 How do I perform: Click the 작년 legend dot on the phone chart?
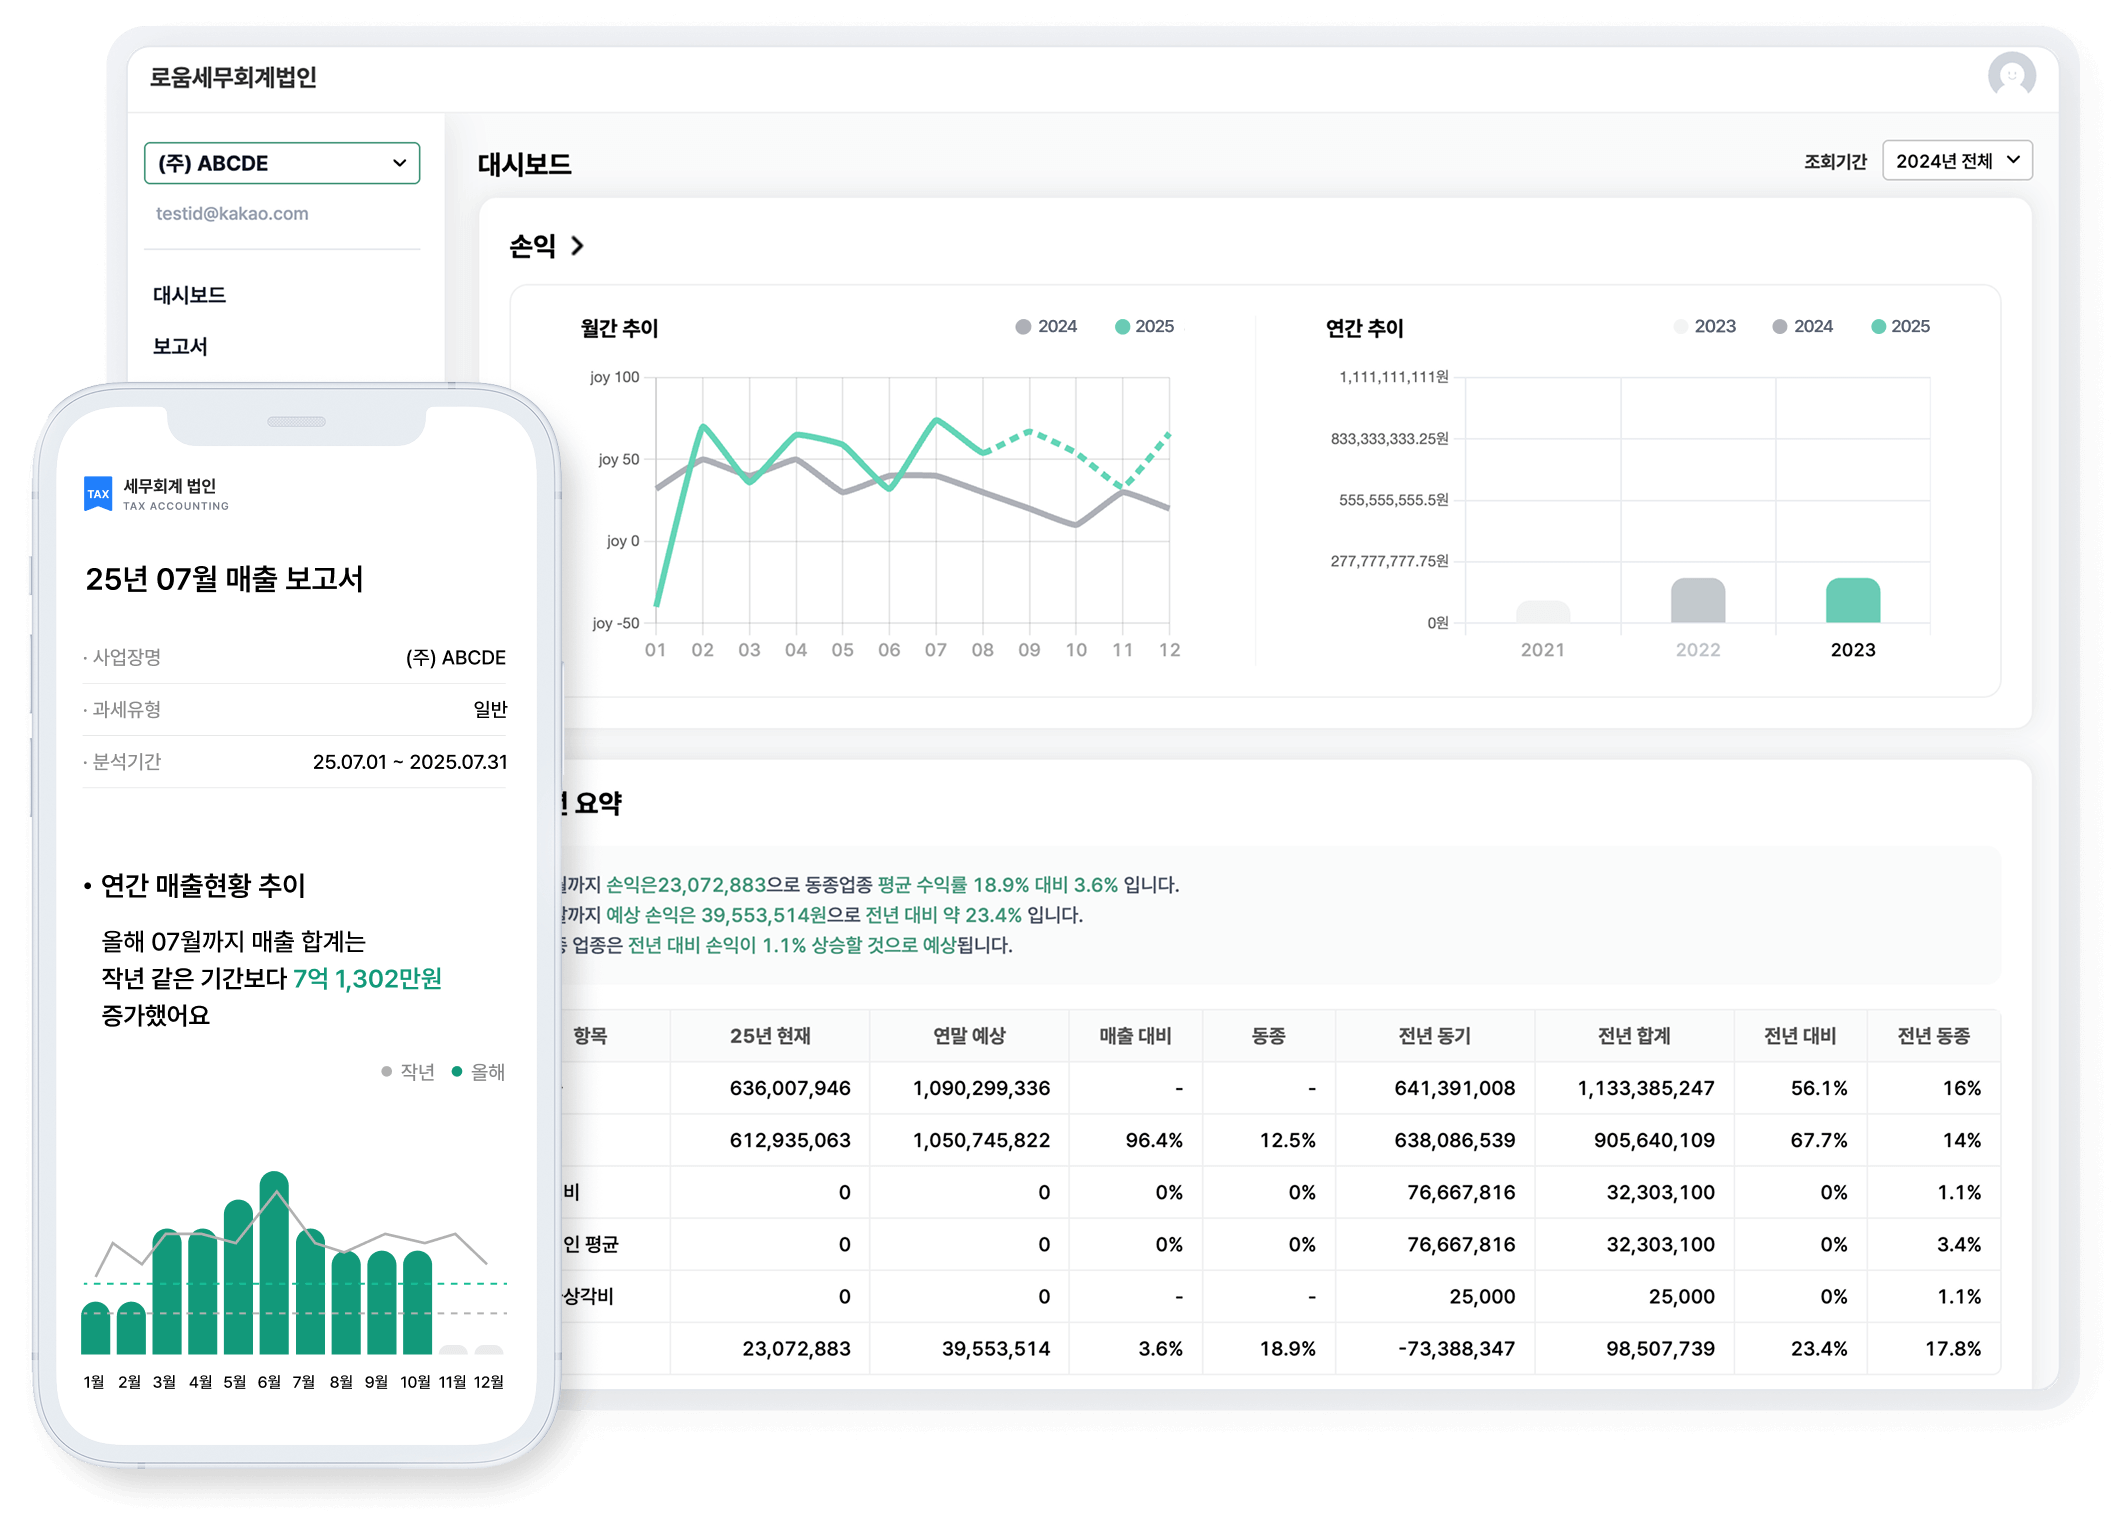pos(387,1072)
